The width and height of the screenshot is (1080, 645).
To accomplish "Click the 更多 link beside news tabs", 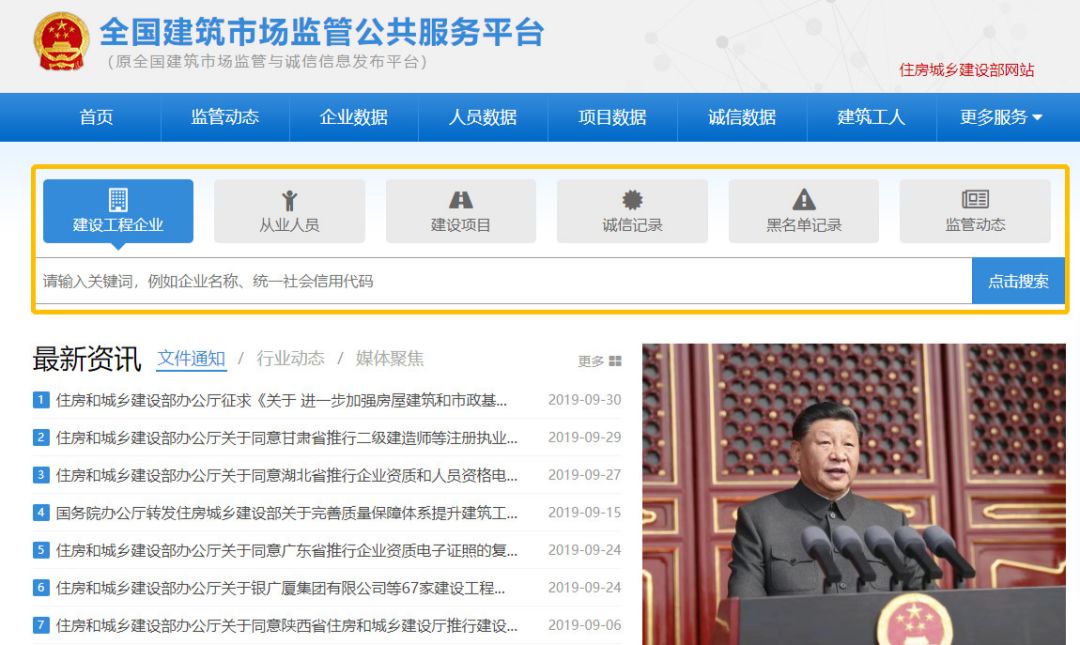I will [x=590, y=361].
